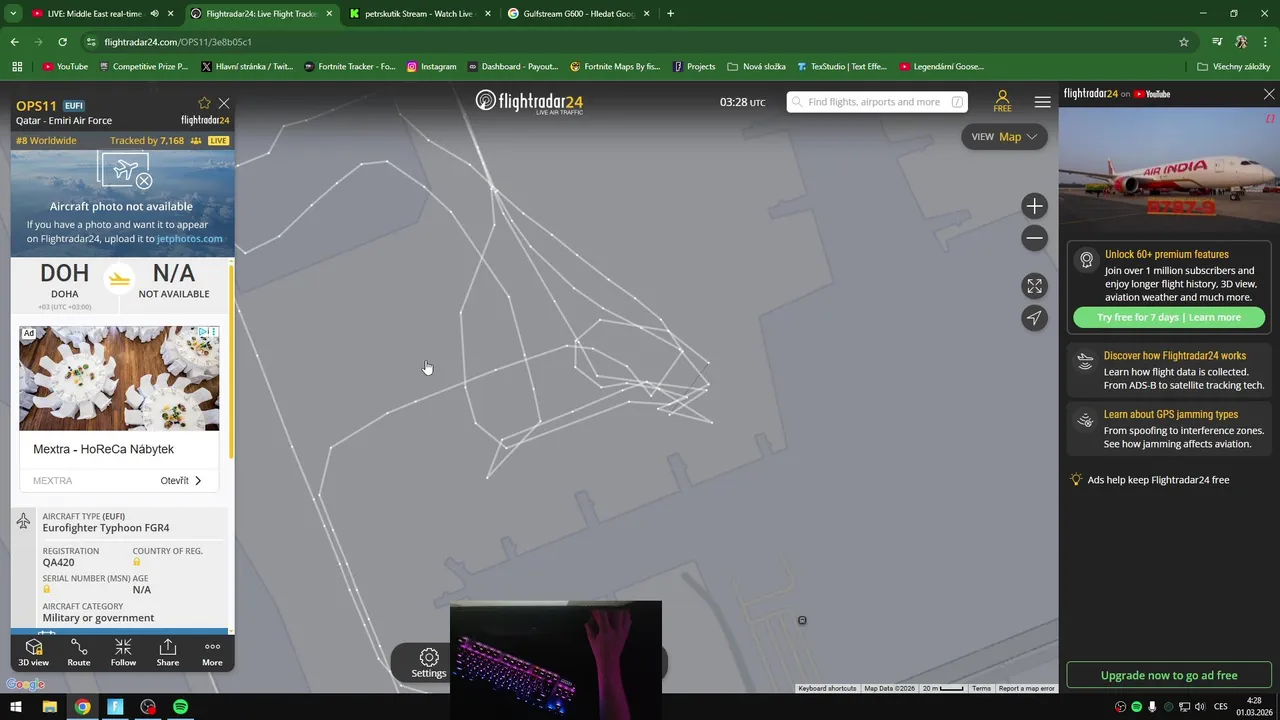Open Spotify from the taskbar
1280x720 pixels.
point(180,707)
